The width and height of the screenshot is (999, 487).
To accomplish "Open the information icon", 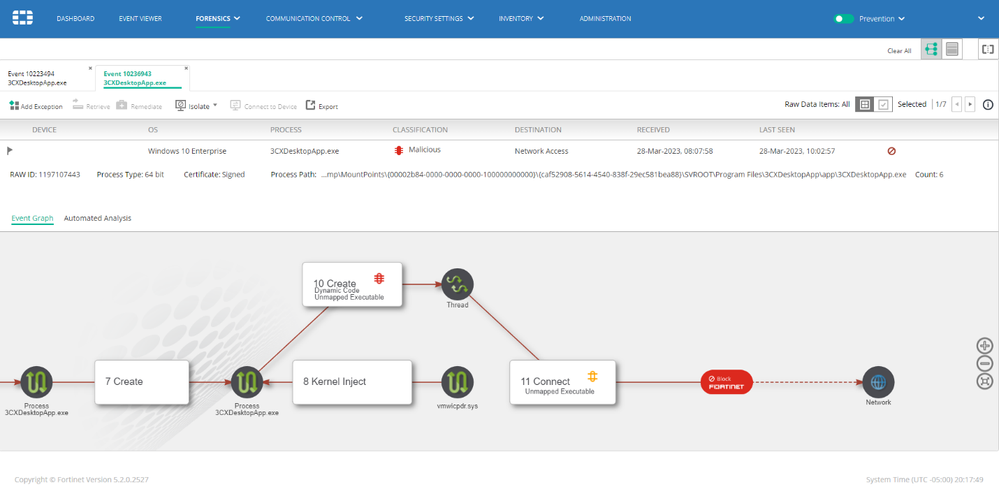I will pos(988,105).
